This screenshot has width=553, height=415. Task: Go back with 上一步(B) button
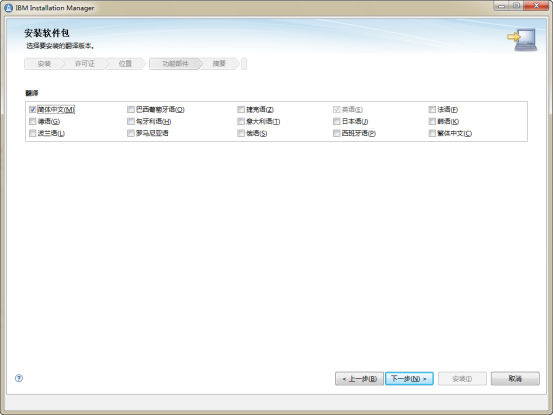coord(359,379)
